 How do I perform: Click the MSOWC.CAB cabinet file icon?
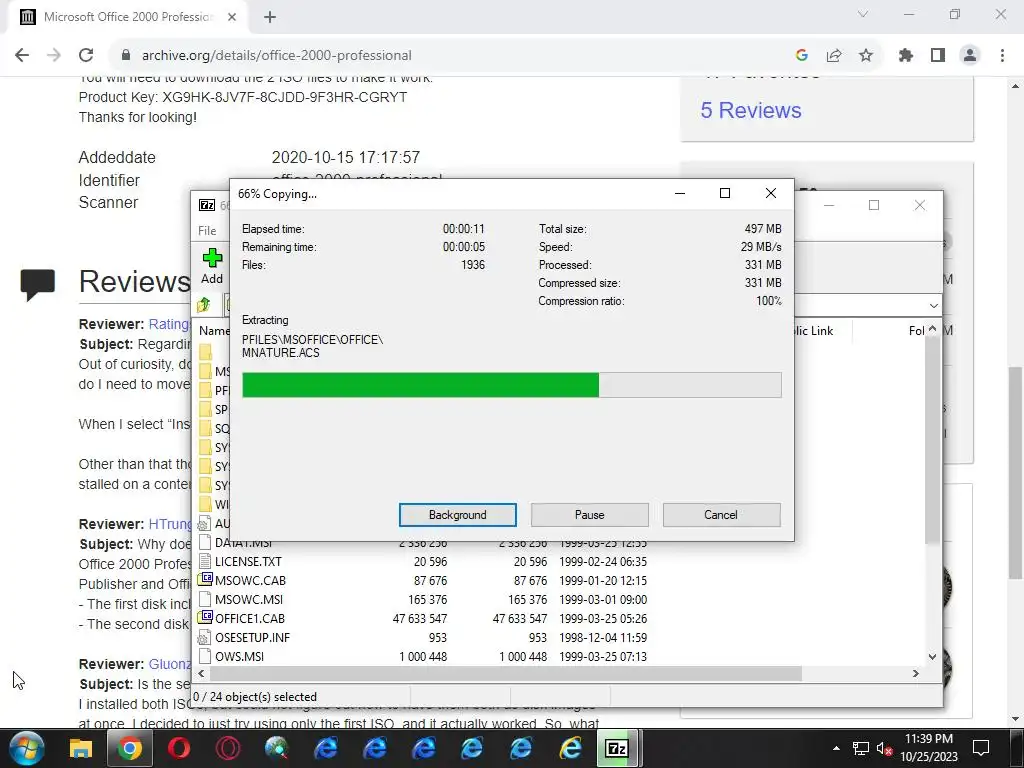[x=205, y=579]
